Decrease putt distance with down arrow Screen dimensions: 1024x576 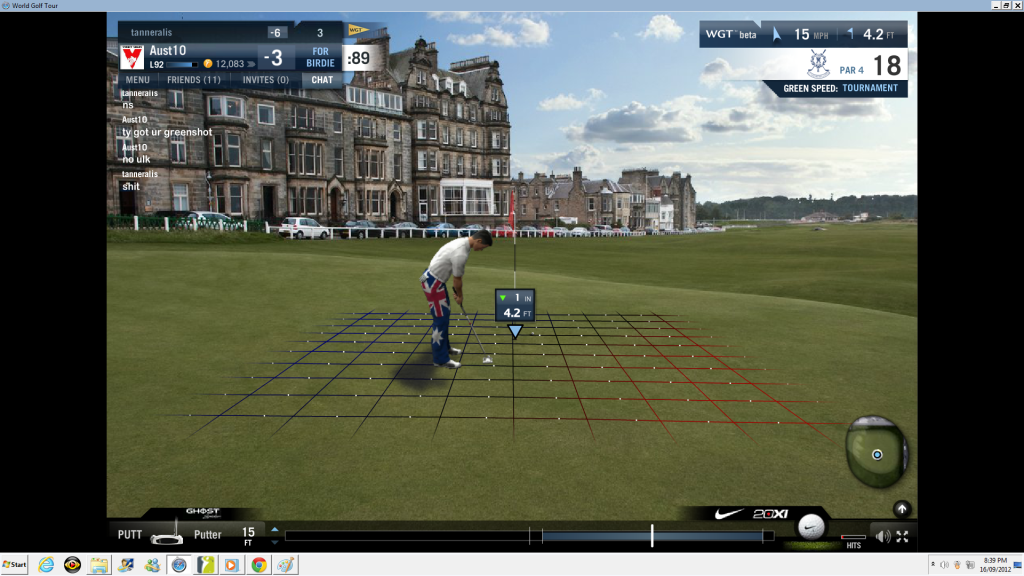tap(275, 541)
